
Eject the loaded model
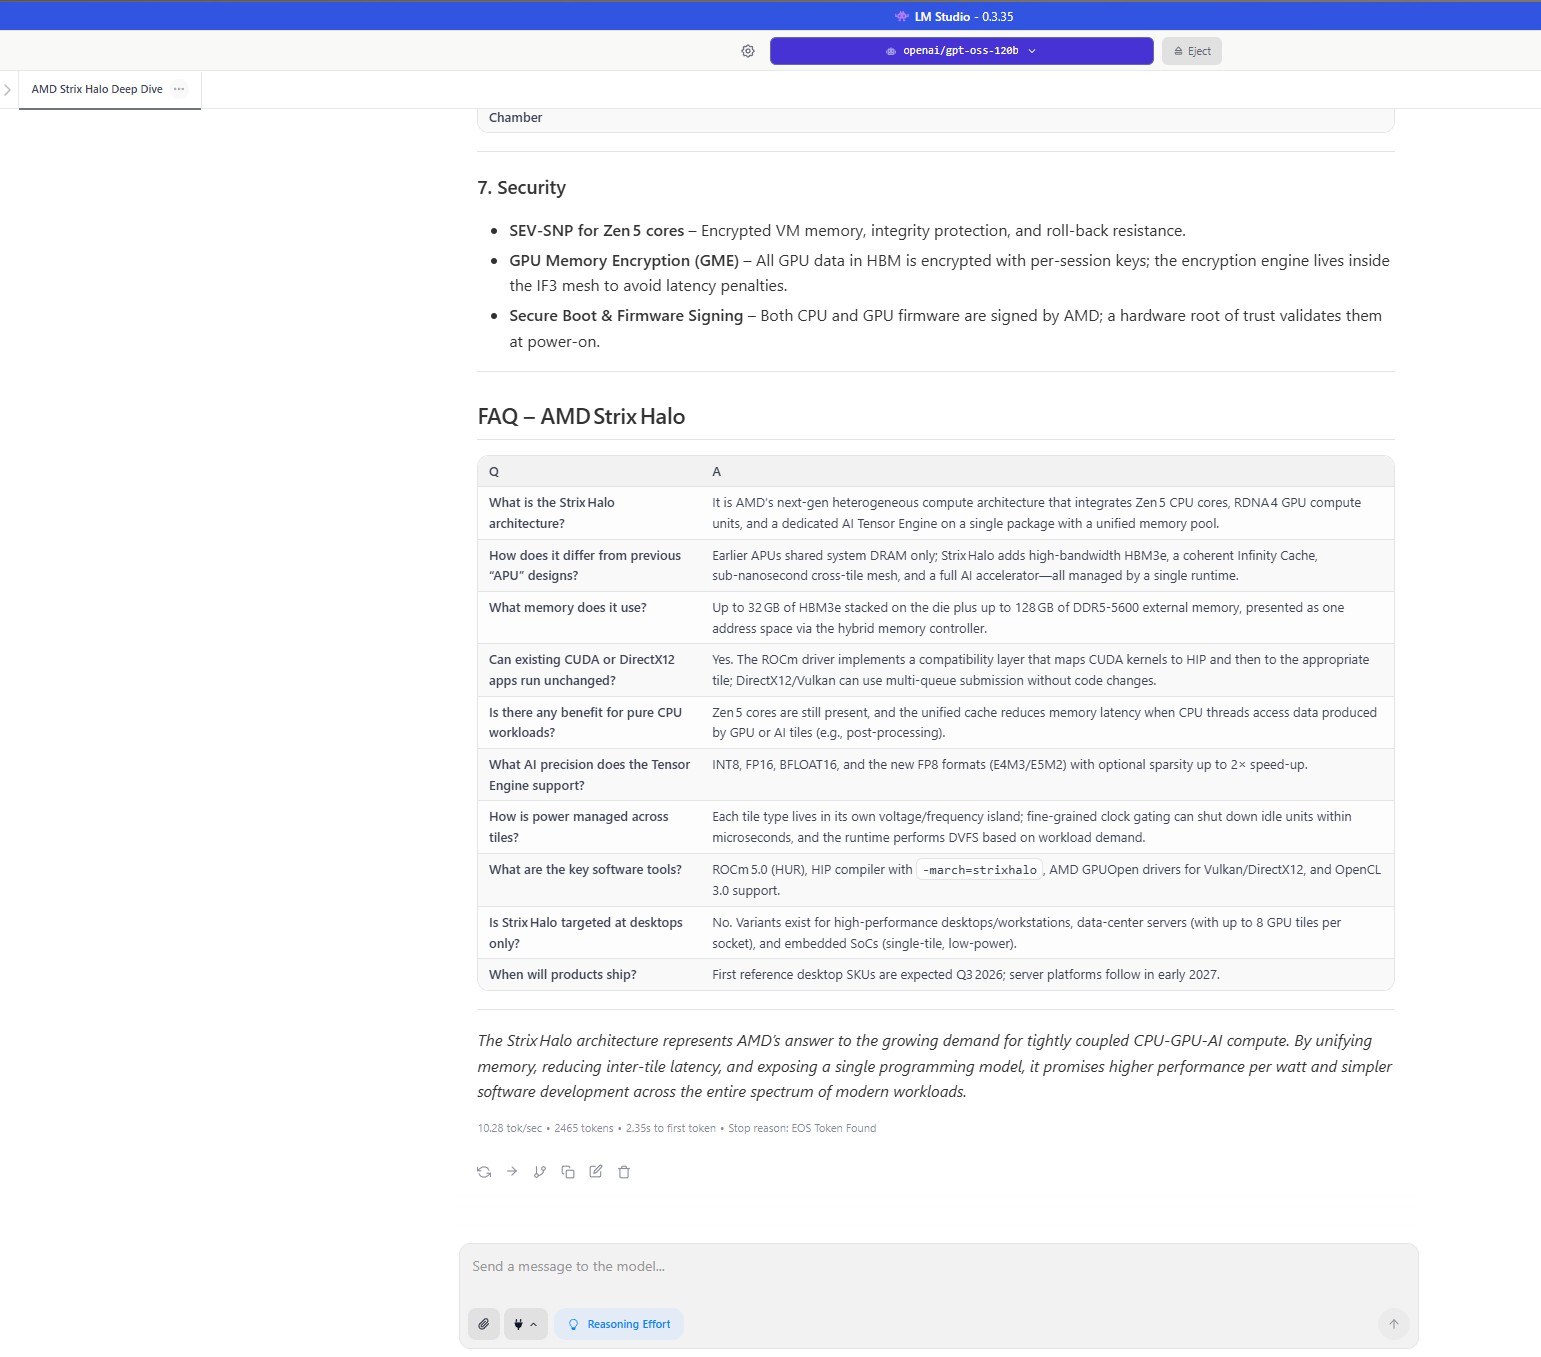pos(1192,51)
